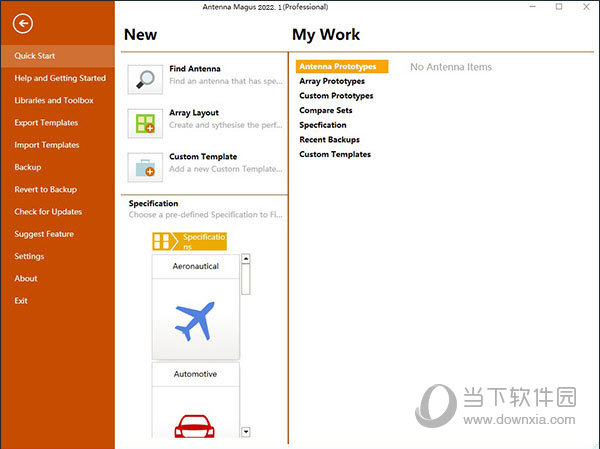Select Recent Backups in My Work
Viewport: 600px width, 449px height.
329,140
